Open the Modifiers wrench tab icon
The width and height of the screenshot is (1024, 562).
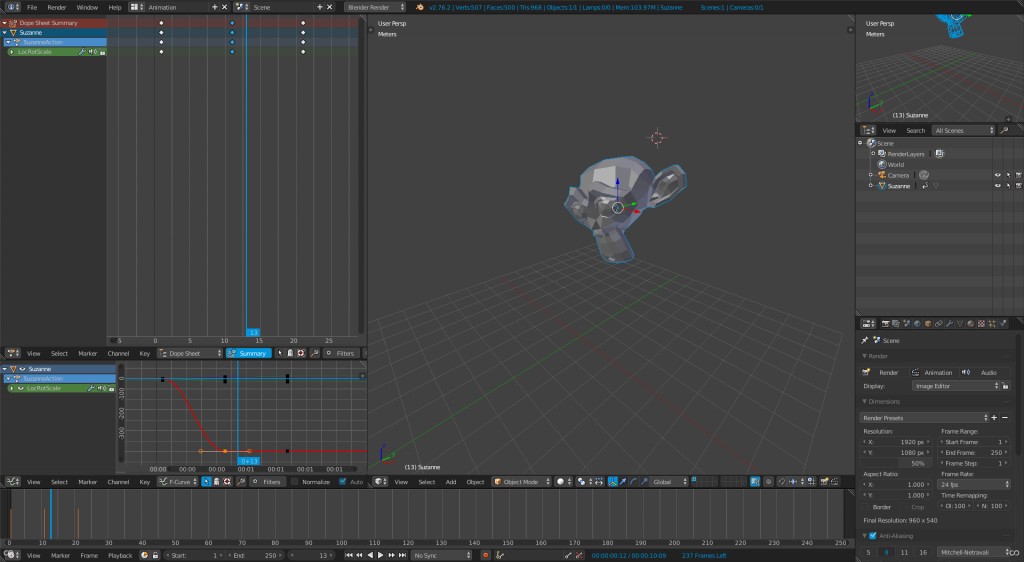click(949, 324)
